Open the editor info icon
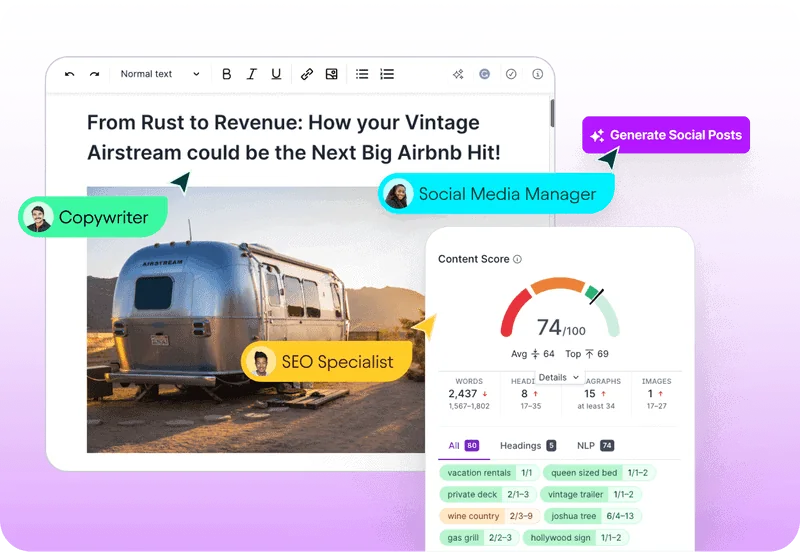 pos(538,74)
